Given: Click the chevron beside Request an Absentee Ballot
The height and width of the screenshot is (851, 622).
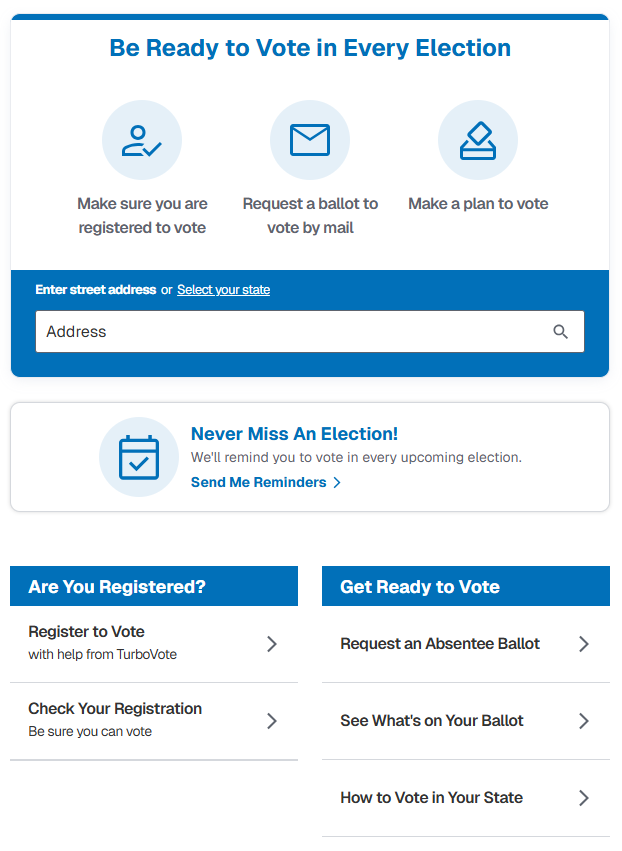Looking at the screenshot, I should (584, 644).
